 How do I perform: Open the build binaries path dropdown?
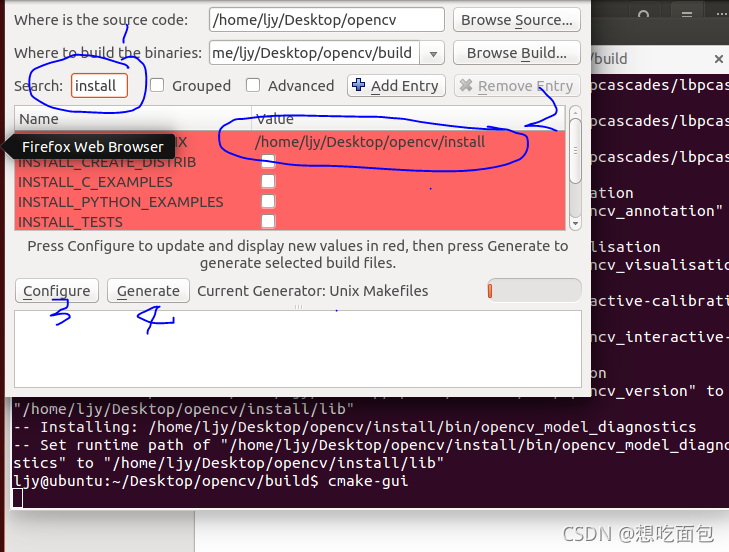[x=433, y=53]
